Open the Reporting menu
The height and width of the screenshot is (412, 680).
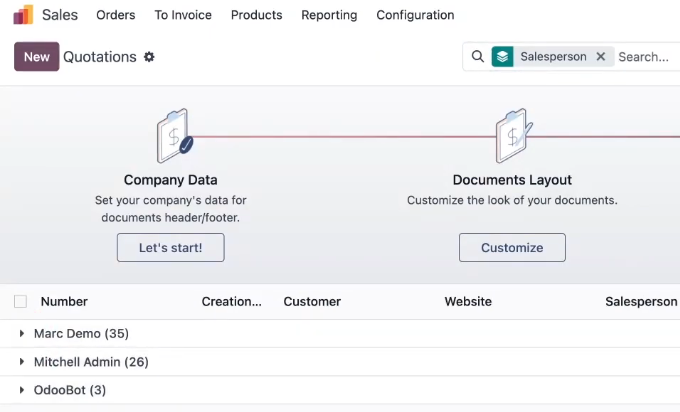329,15
